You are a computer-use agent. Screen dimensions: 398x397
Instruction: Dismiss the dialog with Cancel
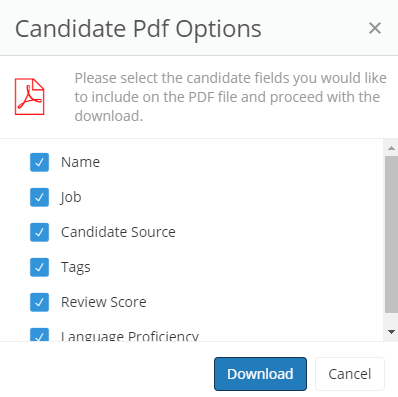tap(350, 374)
